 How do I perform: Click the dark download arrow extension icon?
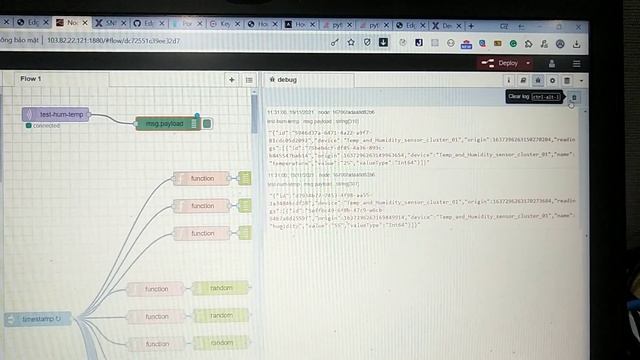click(x=383, y=42)
